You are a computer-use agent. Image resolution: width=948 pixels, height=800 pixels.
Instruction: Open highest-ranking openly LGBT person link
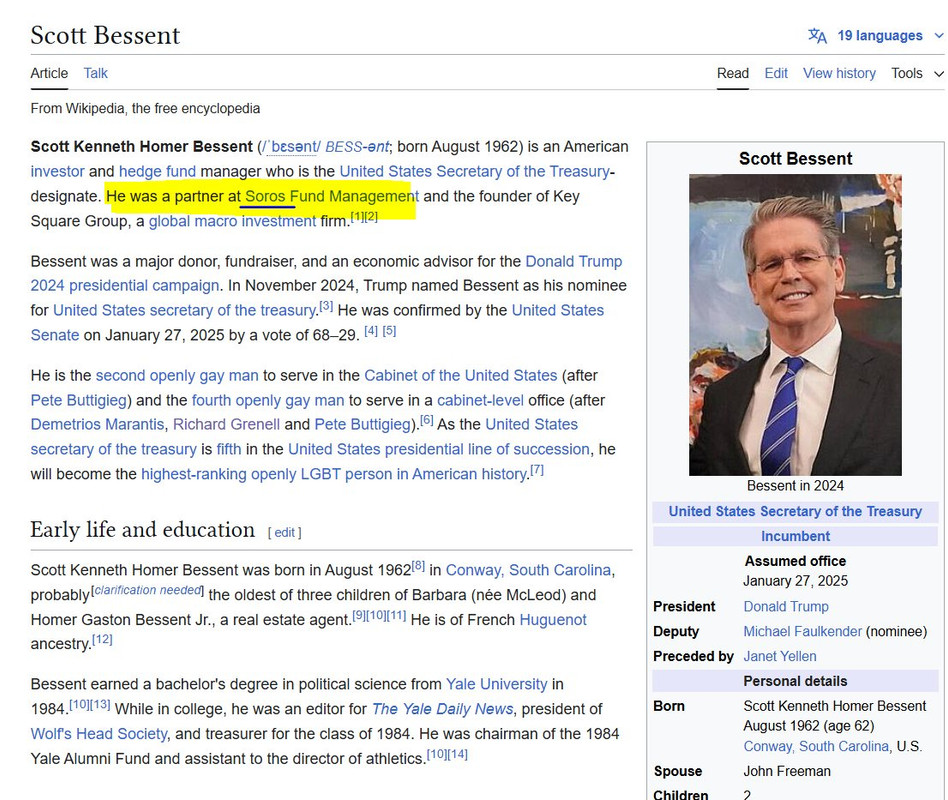[334, 474]
